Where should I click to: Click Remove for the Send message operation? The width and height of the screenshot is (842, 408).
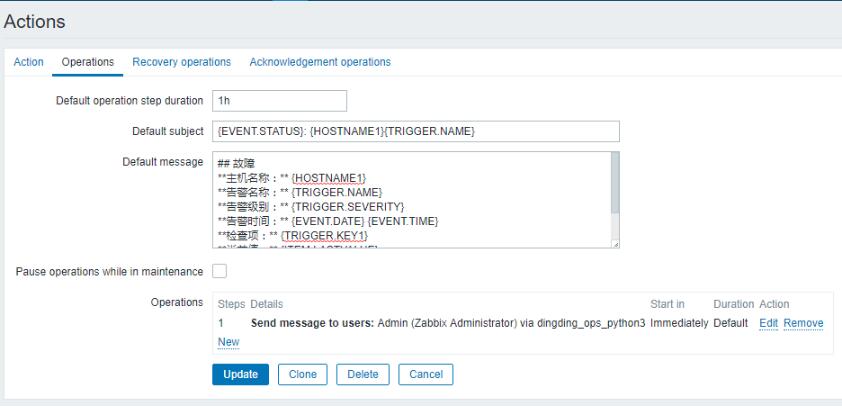point(803,323)
